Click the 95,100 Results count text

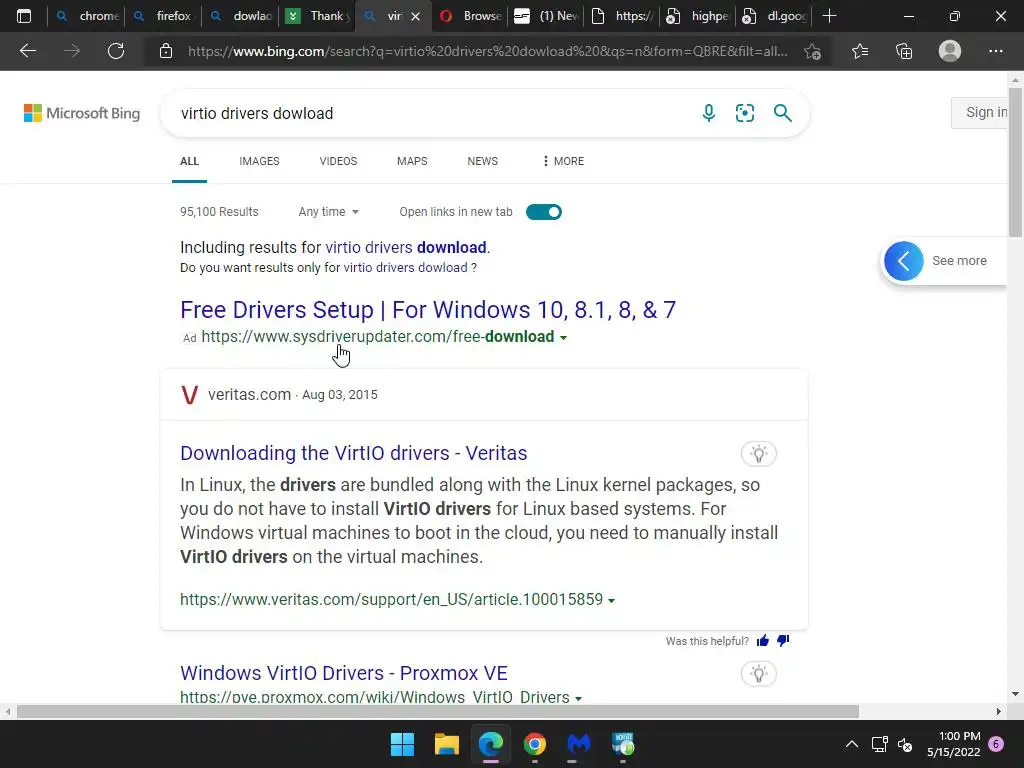tap(219, 212)
